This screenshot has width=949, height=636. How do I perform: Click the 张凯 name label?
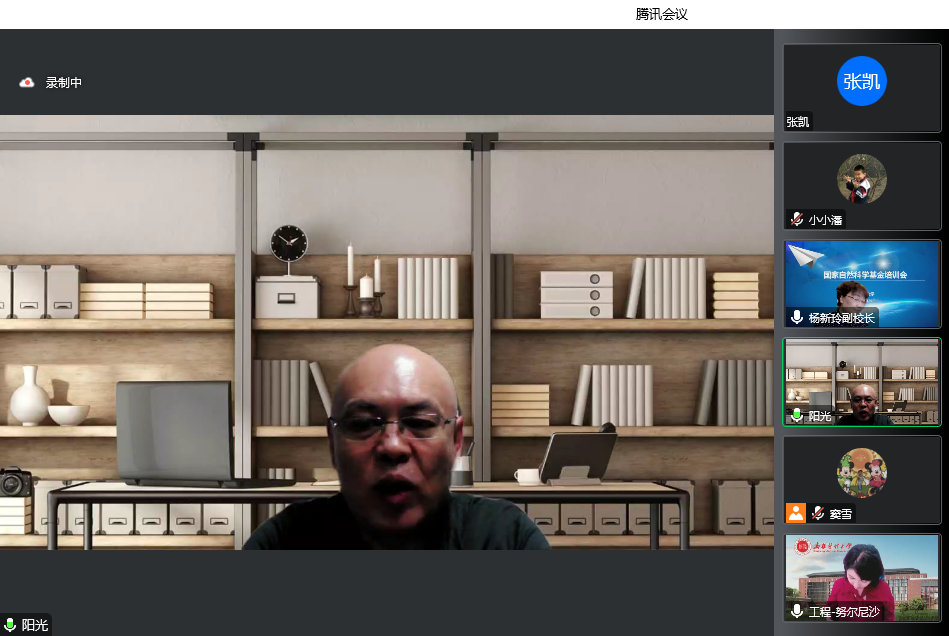pos(798,122)
